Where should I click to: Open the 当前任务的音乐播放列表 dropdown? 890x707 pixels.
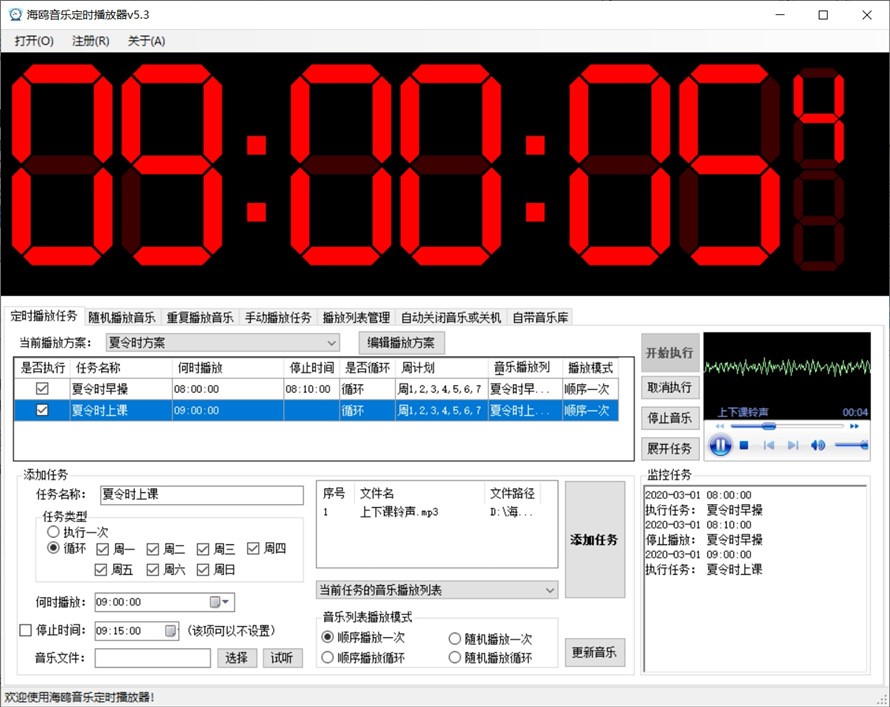point(549,590)
